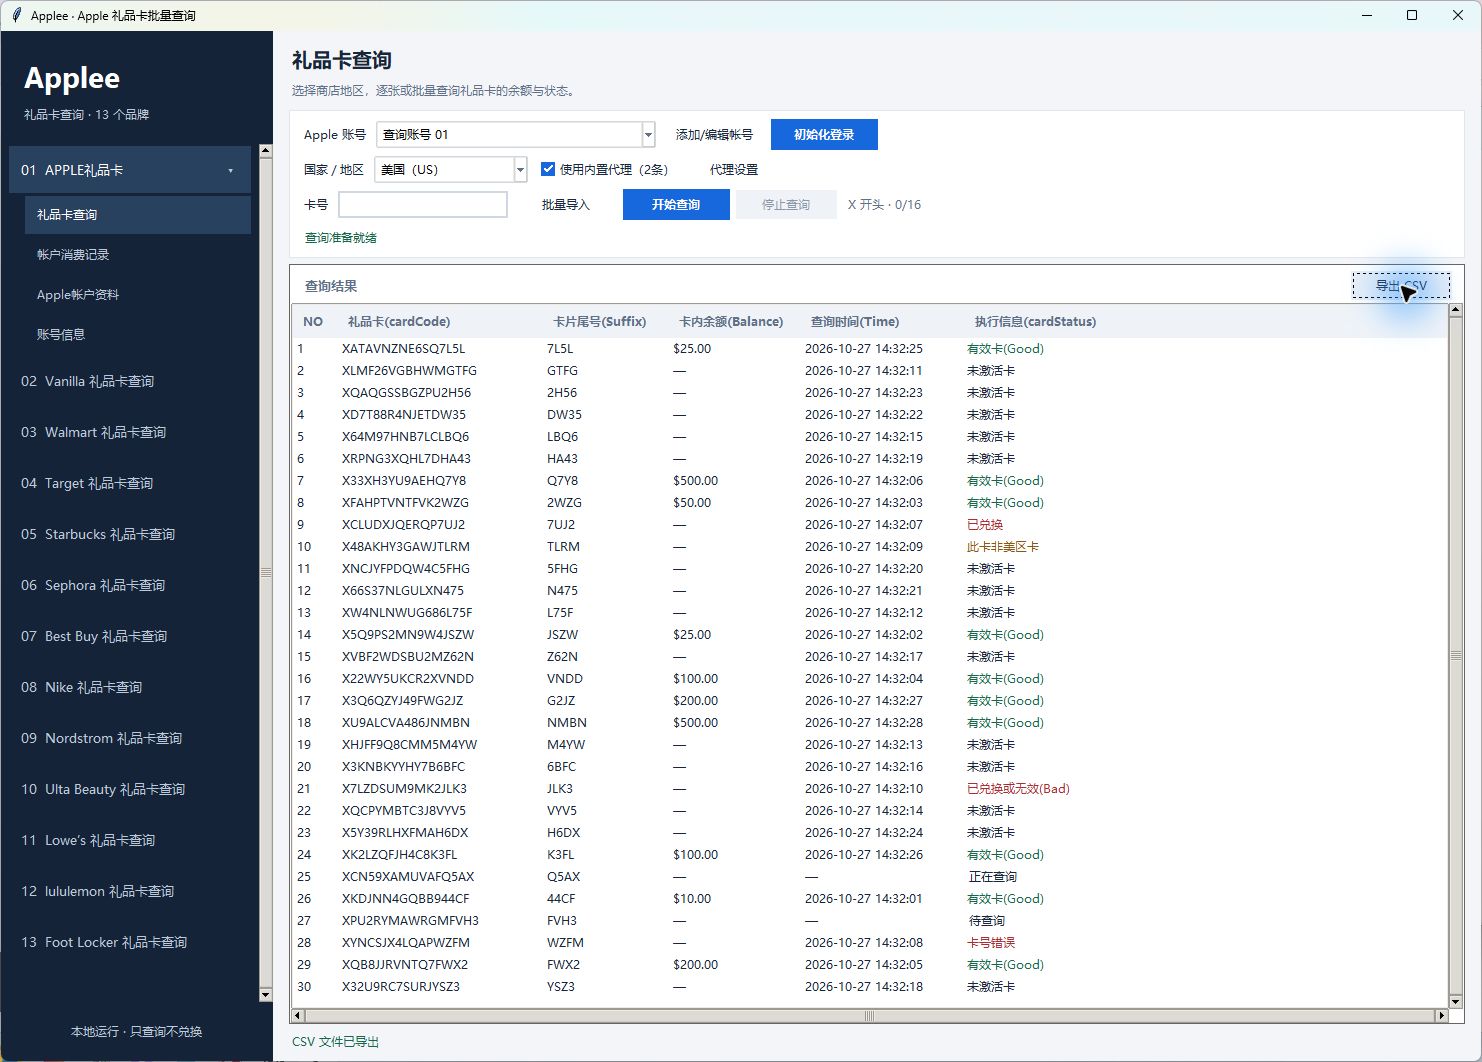Image resolution: width=1482 pixels, height=1062 pixels.
Task: Click the sidebar scrollbar up arrow
Action: pyautogui.click(x=265, y=151)
